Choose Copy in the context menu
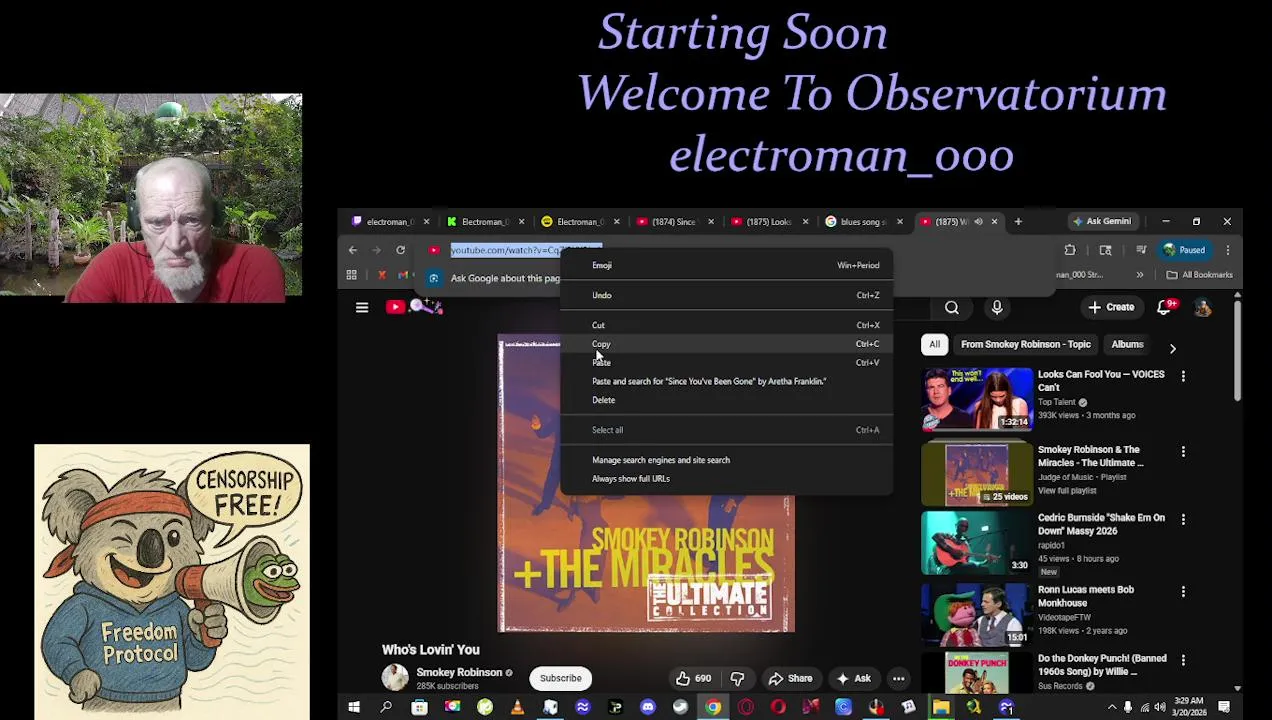The image size is (1272, 720). (x=726, y=344)
